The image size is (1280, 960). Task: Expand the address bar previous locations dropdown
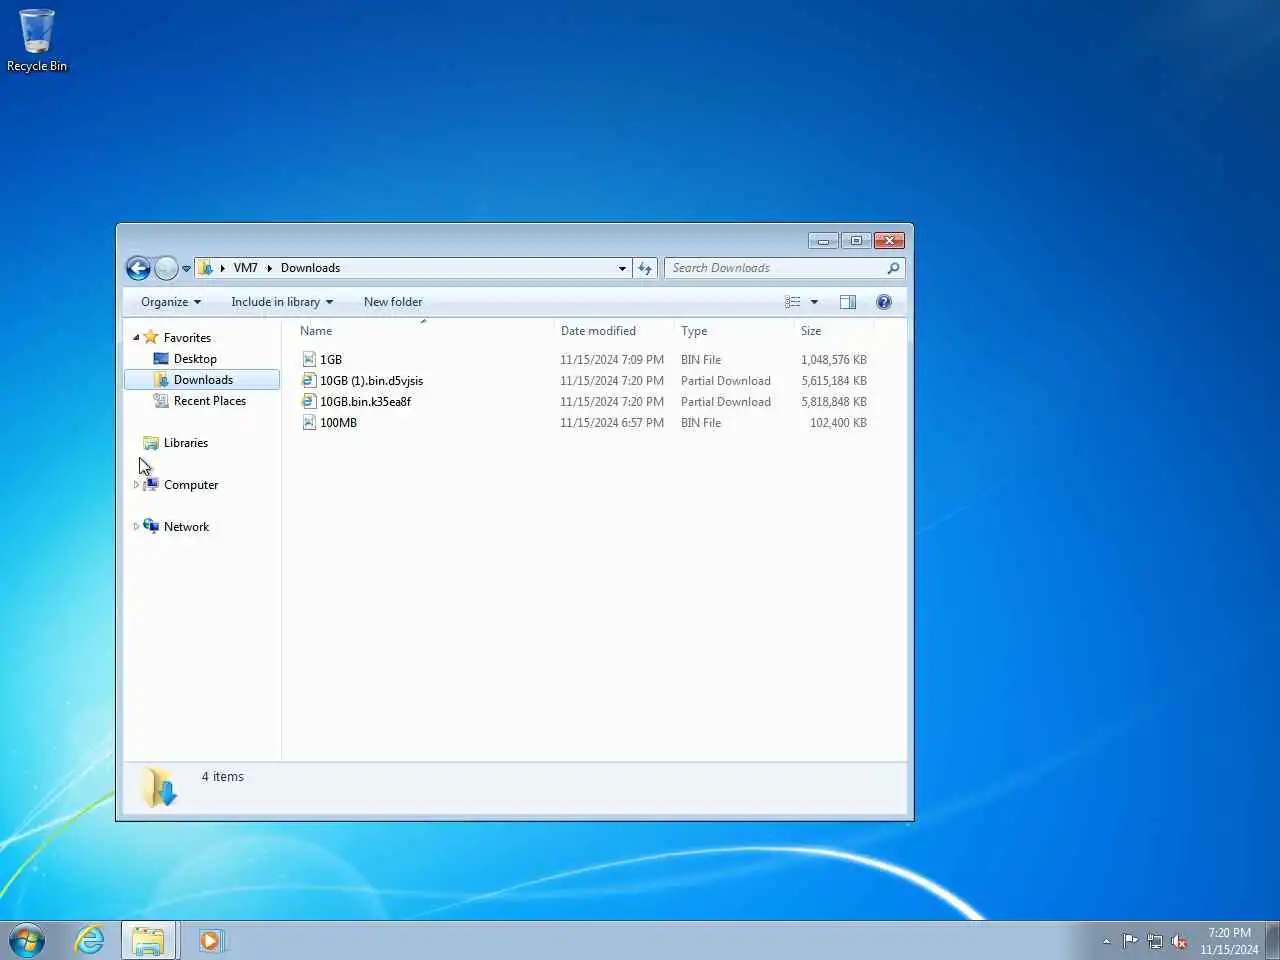click(622, 268)
